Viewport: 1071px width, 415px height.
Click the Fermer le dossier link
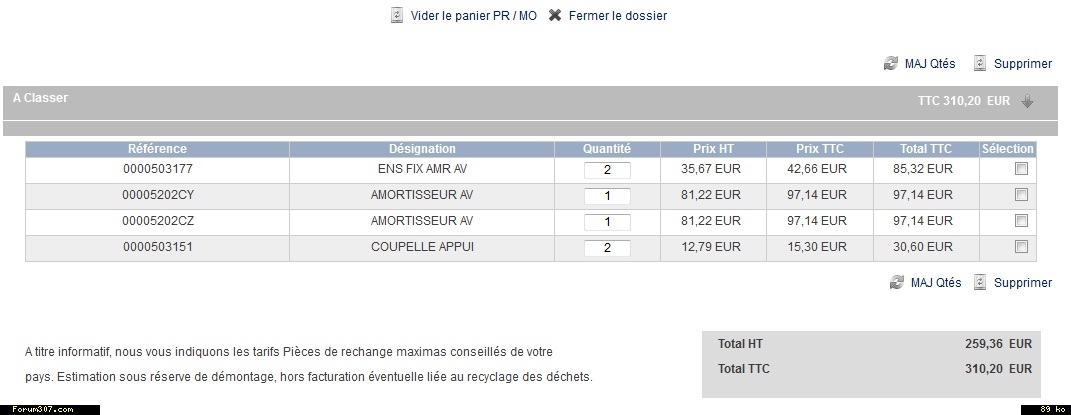[617, 16]
